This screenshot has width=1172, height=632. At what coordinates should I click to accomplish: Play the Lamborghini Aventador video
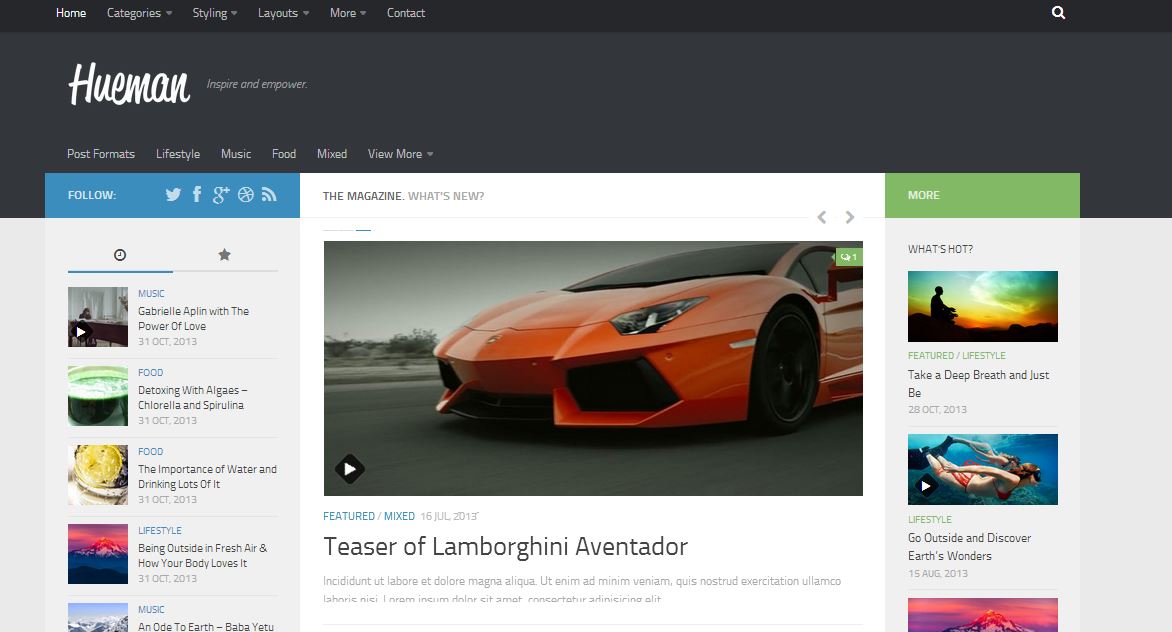click(x=349, y=469)
